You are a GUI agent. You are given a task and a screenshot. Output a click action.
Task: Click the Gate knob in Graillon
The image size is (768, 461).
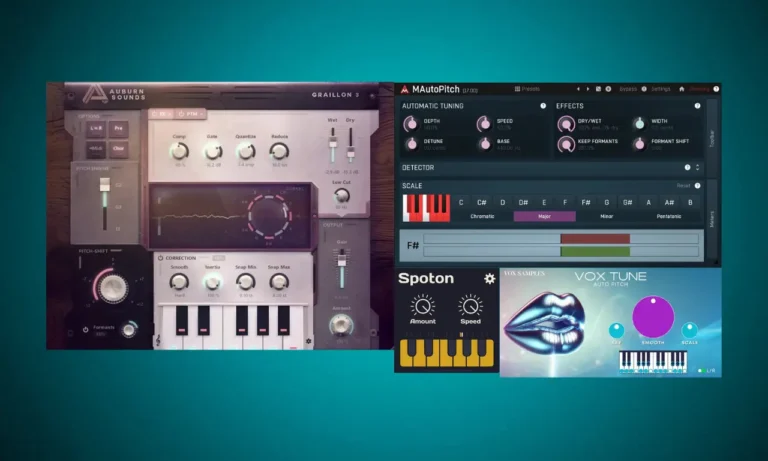[213, 151]
